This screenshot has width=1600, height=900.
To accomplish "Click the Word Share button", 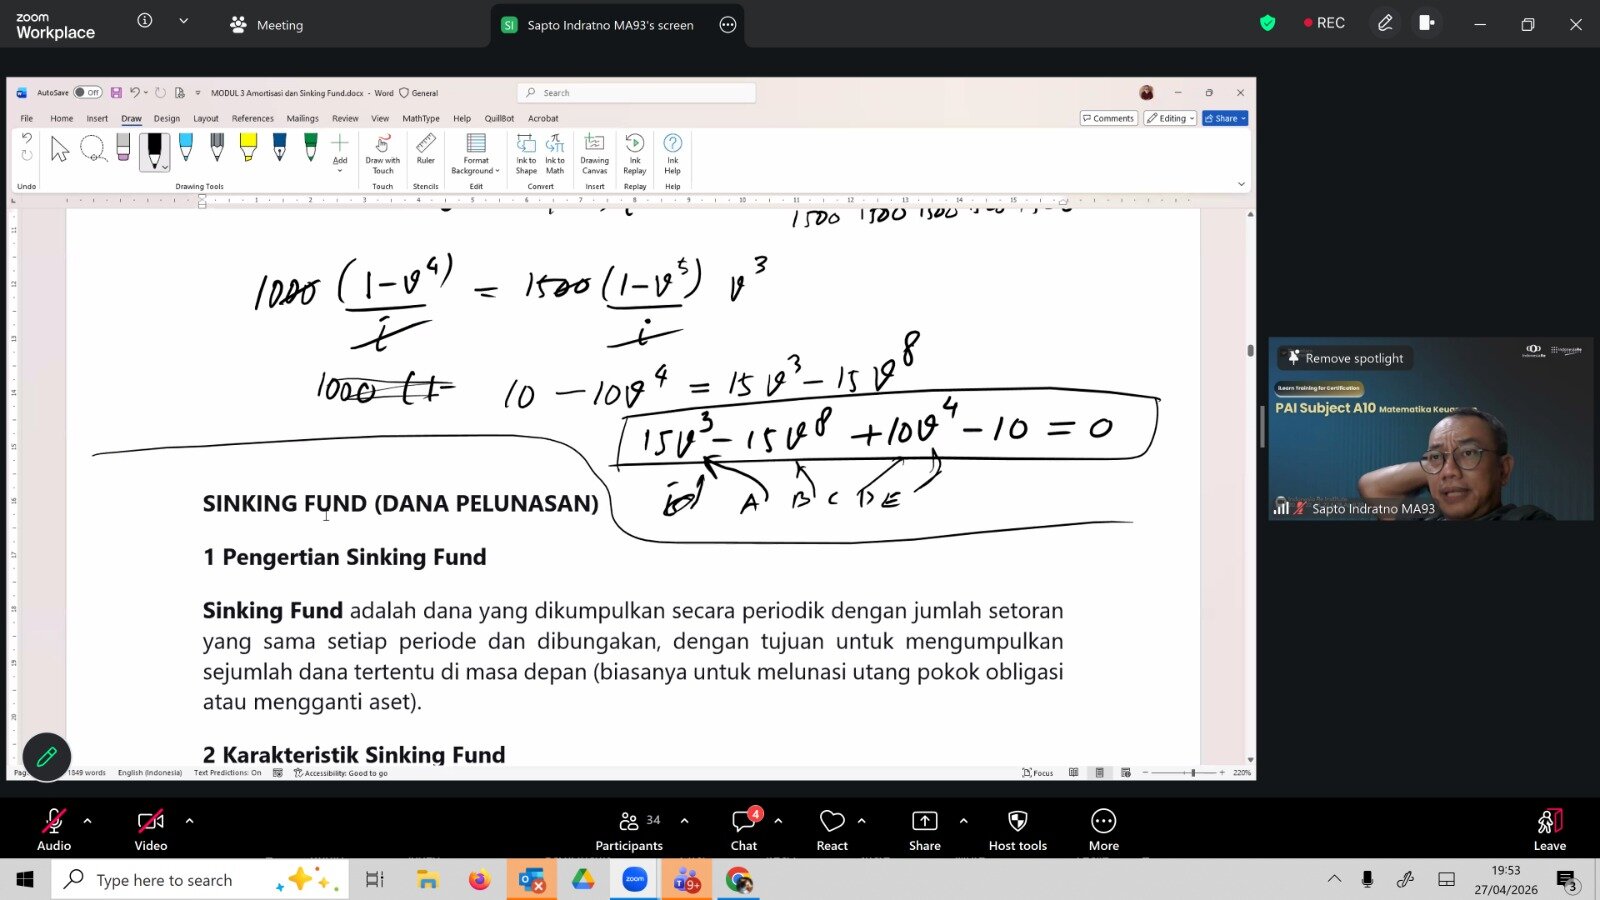I will click(x=1226, y=118).
